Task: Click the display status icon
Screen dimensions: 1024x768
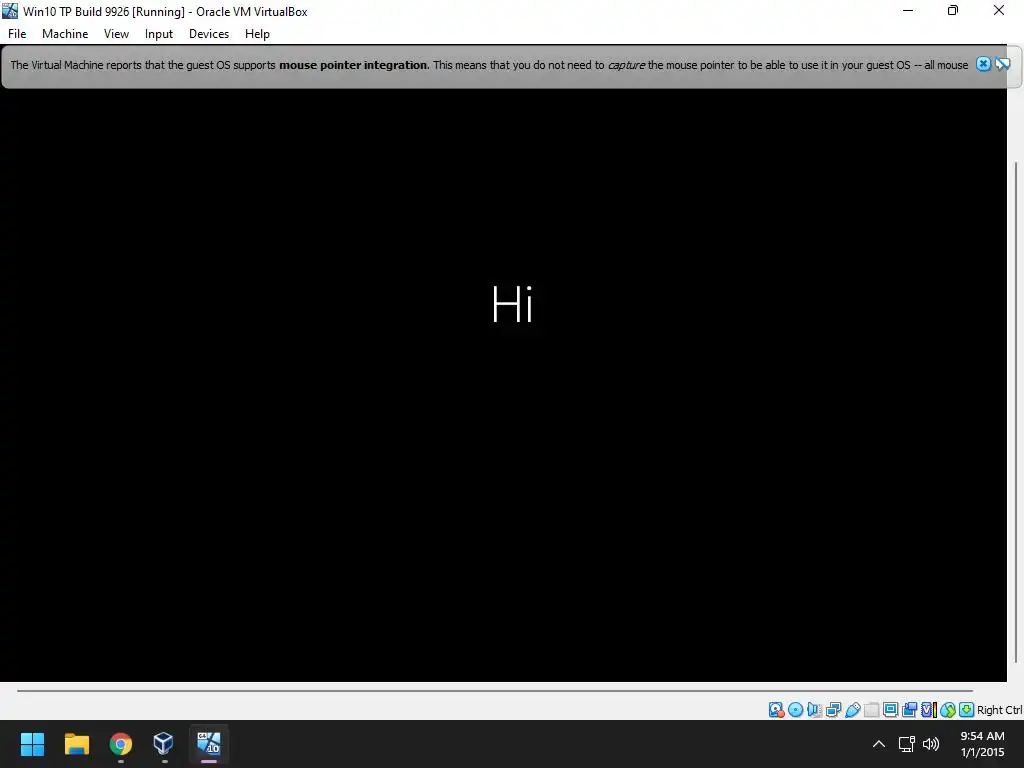Action: 890,710
